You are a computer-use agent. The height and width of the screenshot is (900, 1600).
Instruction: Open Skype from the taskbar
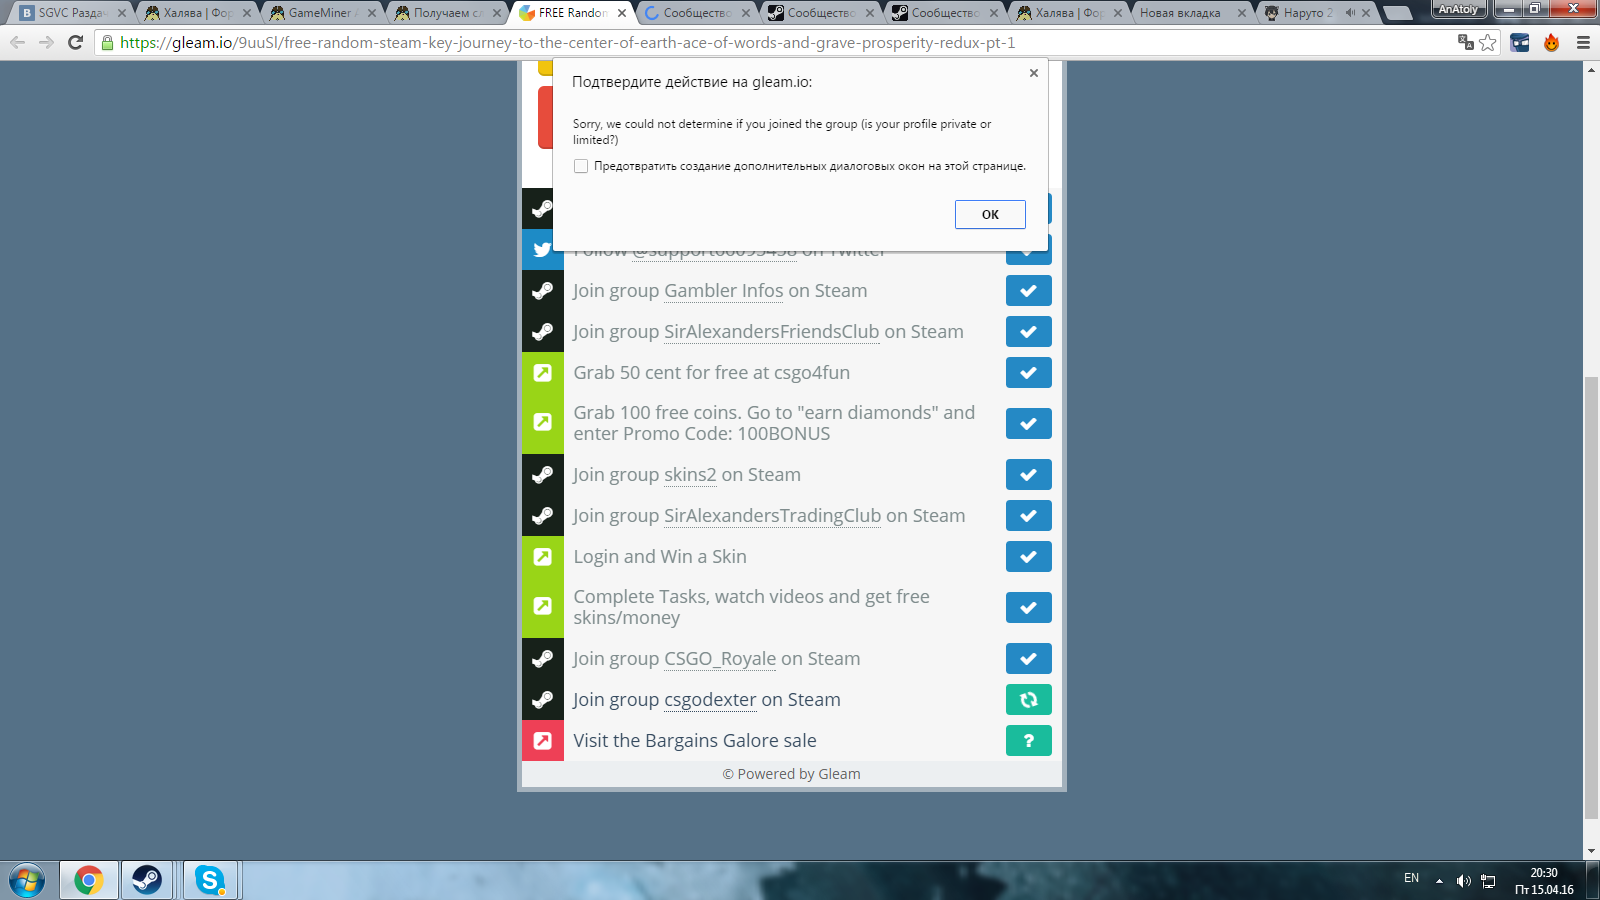pos(210,880)
